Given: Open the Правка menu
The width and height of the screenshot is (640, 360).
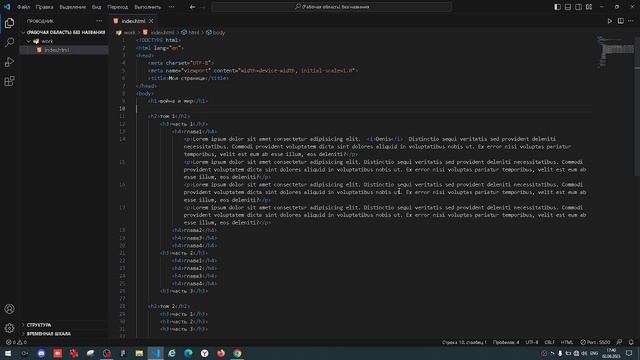Looking at the screenshot, I should click(x=44, y=7).
